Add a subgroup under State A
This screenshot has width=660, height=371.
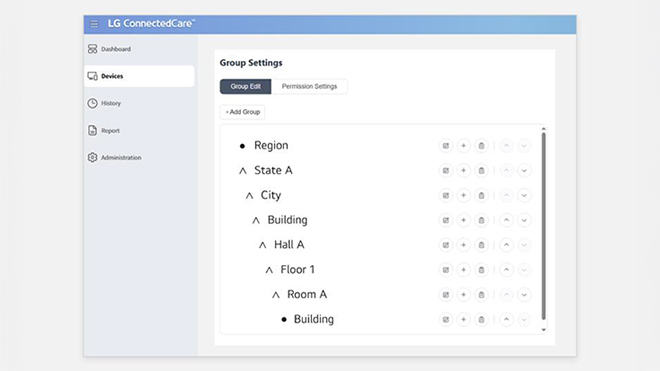click(463, 171)
